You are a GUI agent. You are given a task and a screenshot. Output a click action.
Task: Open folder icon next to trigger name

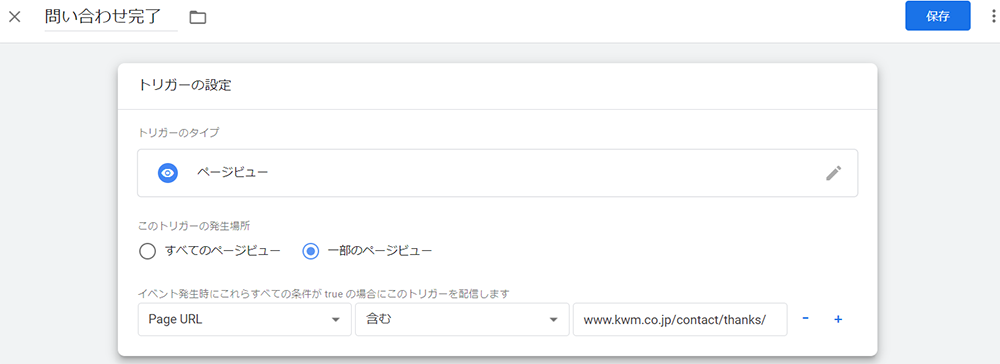coord(198,17)
